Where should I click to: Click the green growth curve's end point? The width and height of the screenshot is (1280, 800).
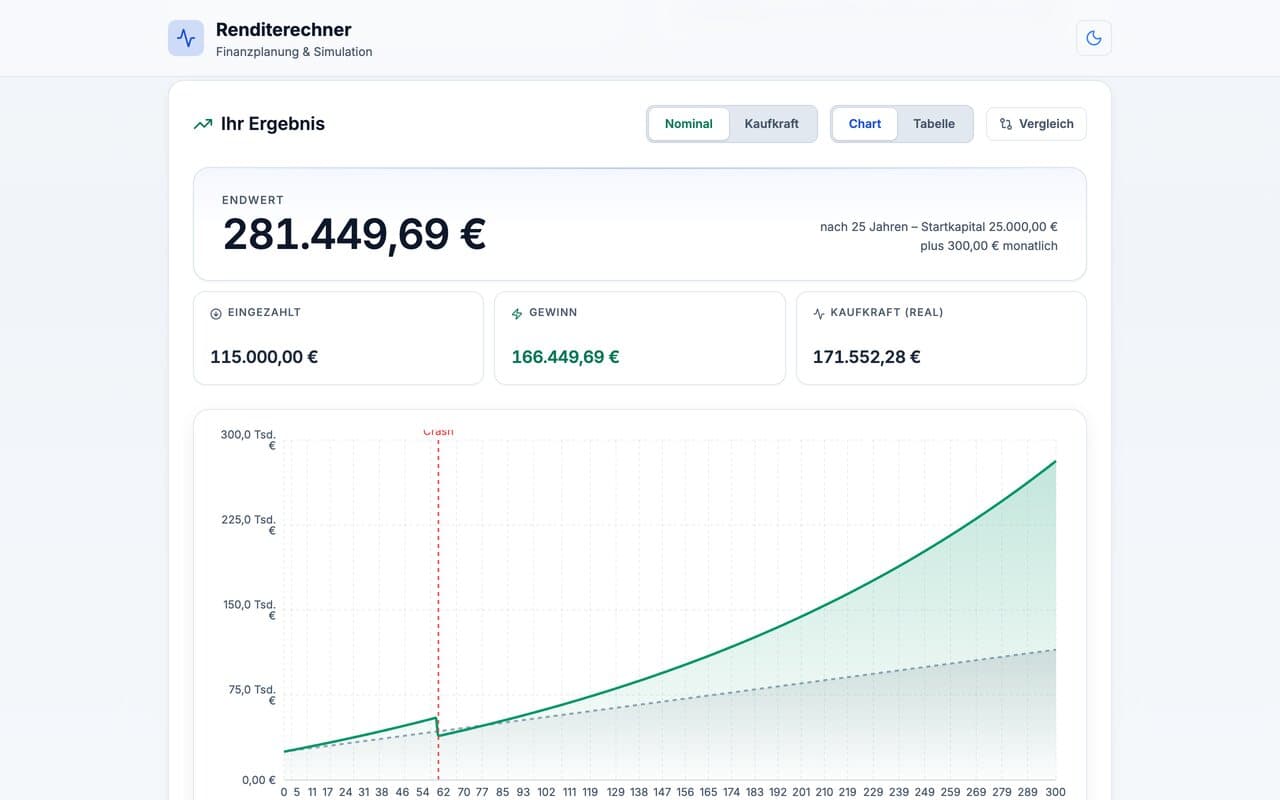pos(1055,461)
